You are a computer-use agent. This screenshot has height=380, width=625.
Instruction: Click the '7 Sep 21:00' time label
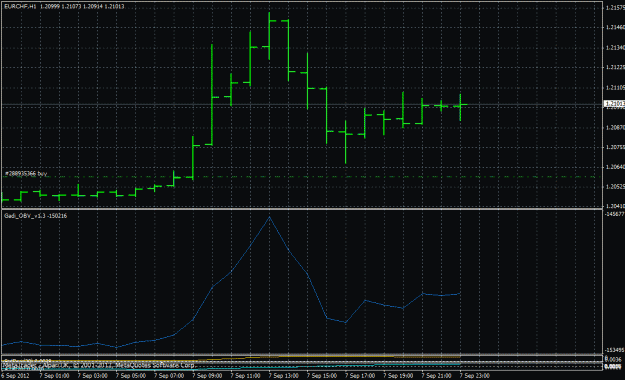point(437,376)
